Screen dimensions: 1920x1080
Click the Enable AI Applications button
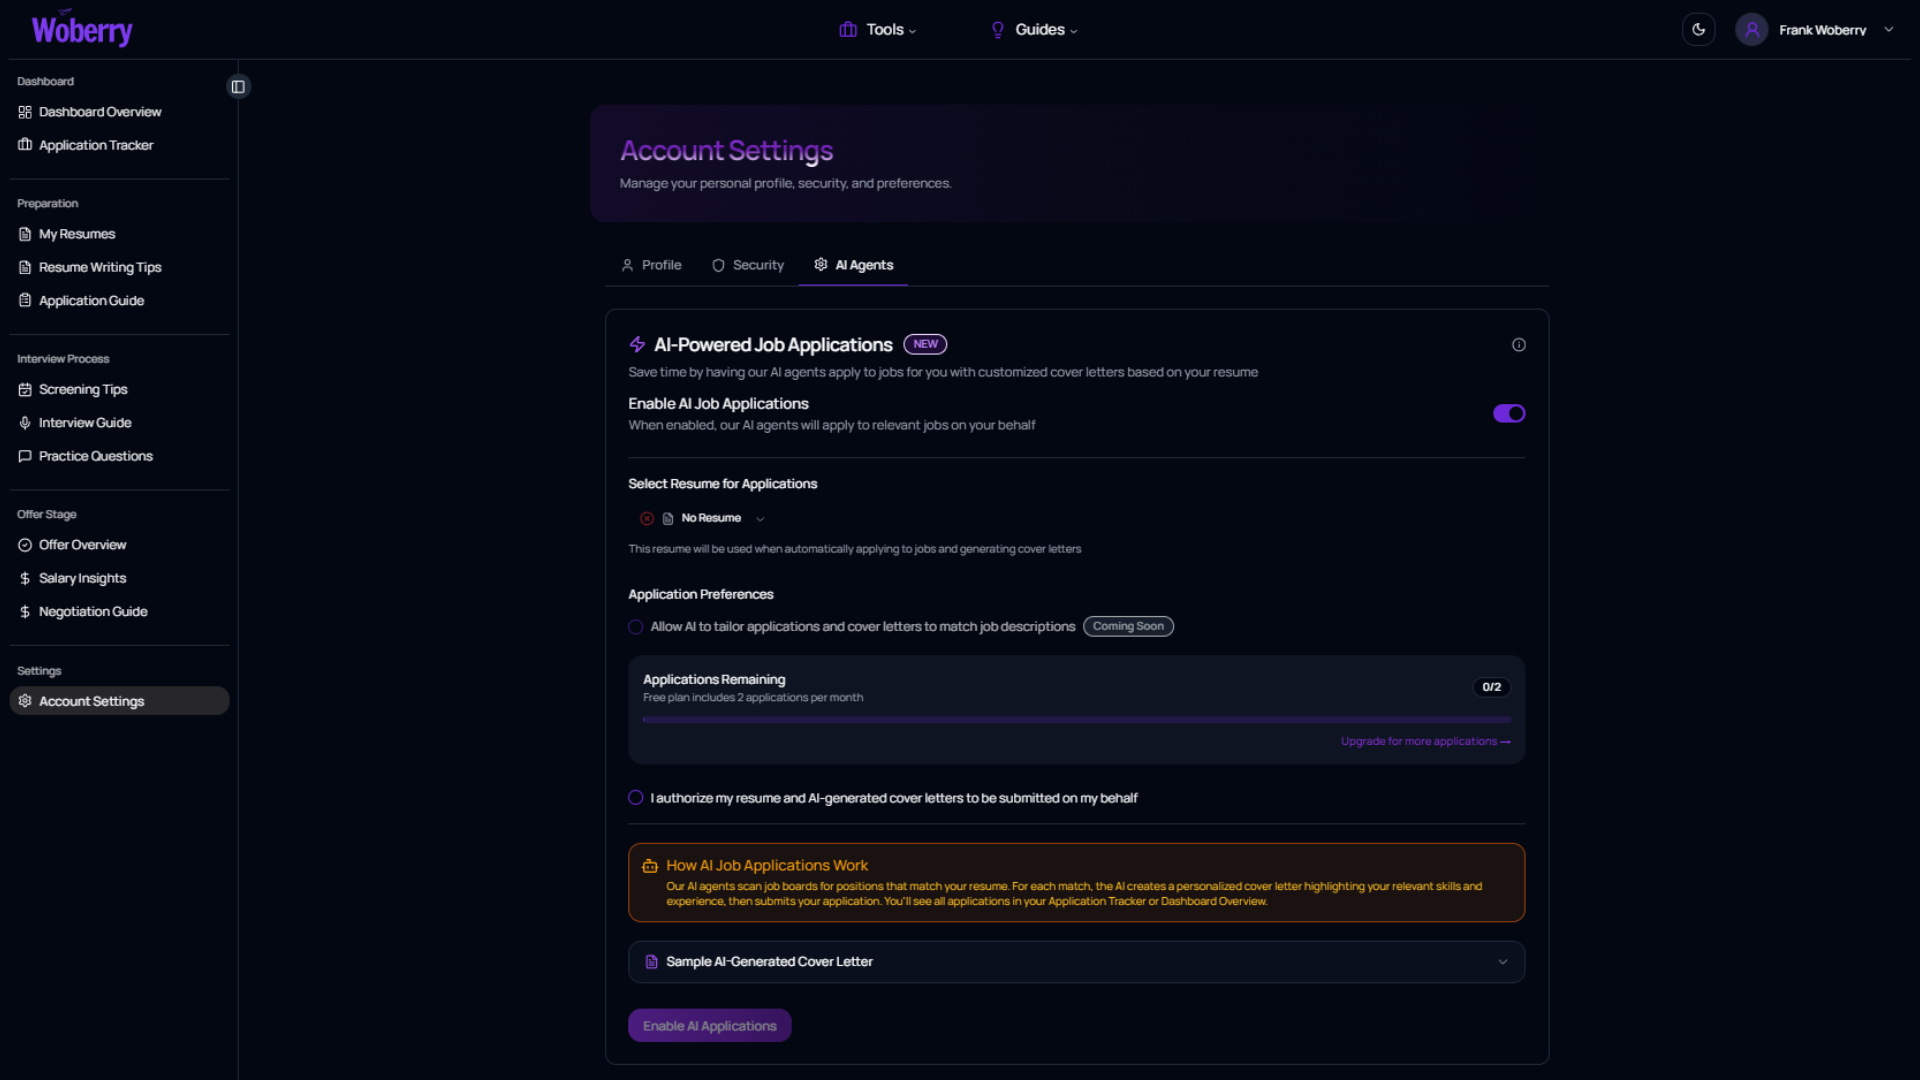click(709, 1026)
